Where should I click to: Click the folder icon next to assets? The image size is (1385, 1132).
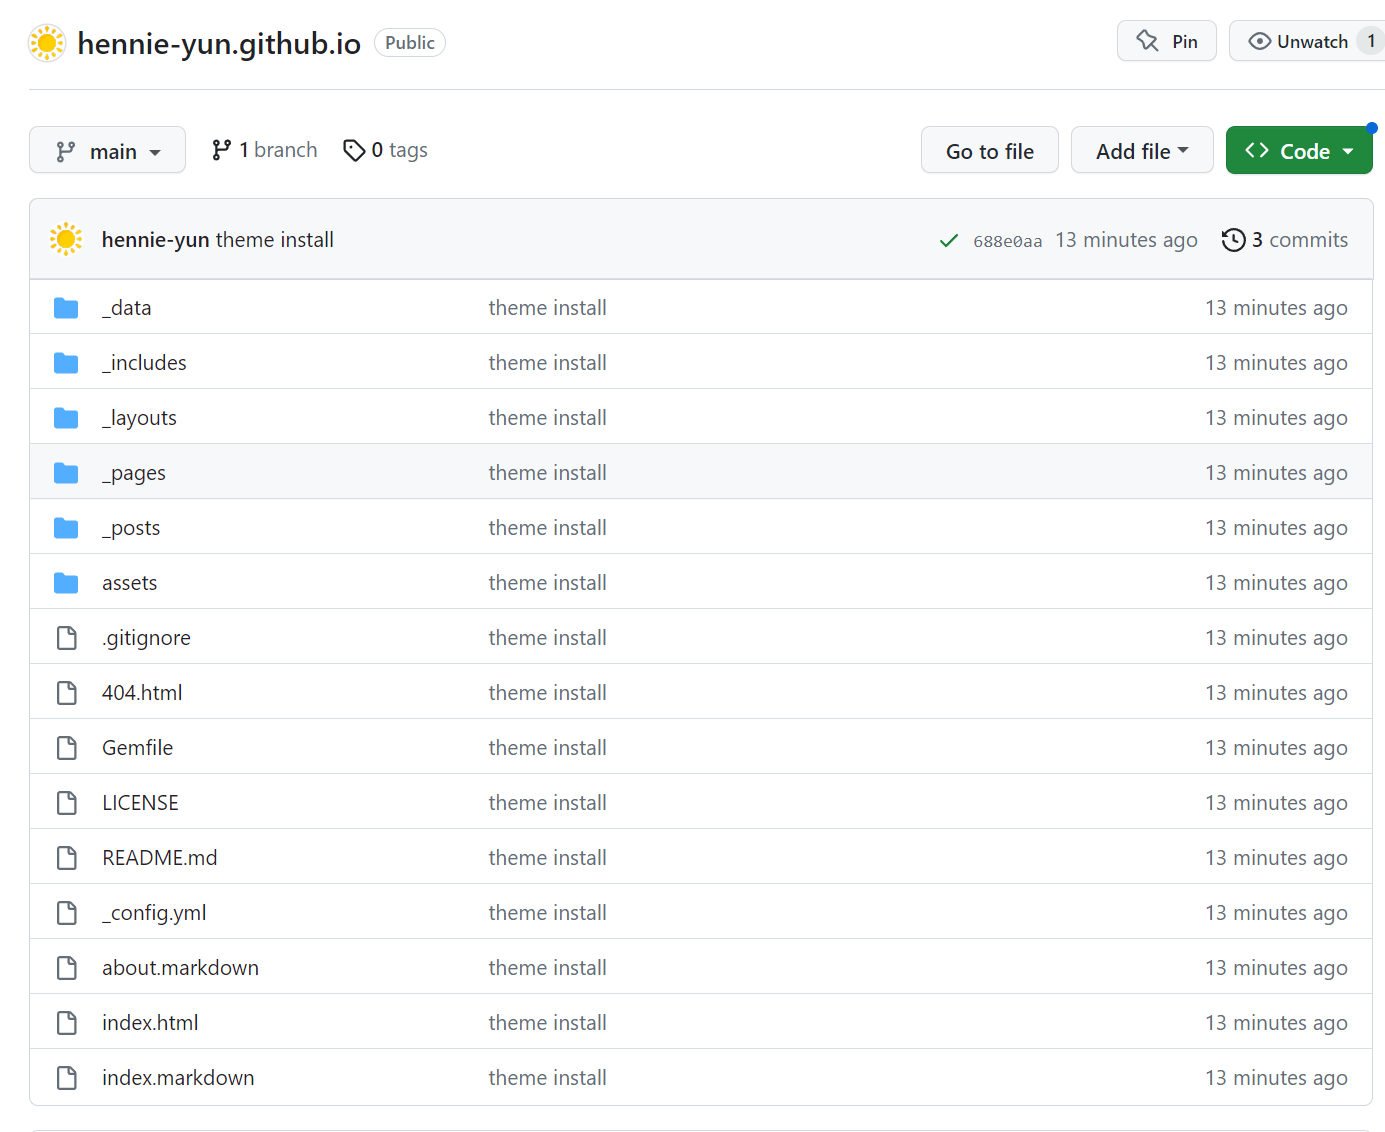[66, 583]
